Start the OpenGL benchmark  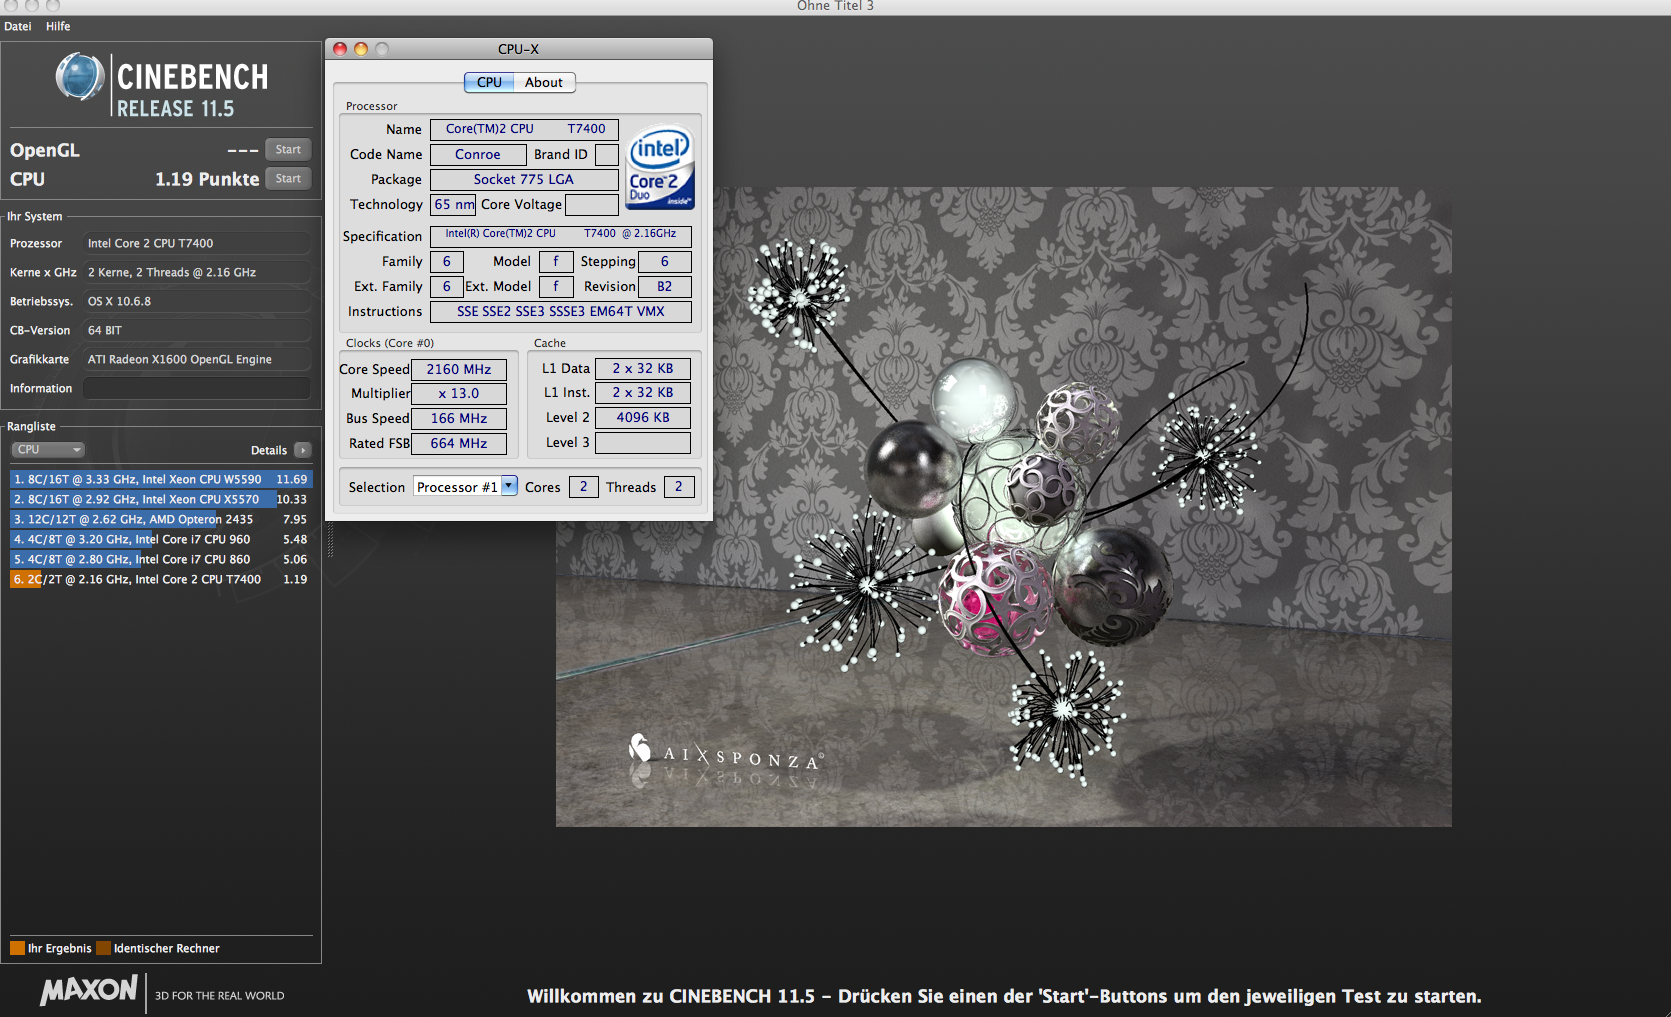(288, 149)
